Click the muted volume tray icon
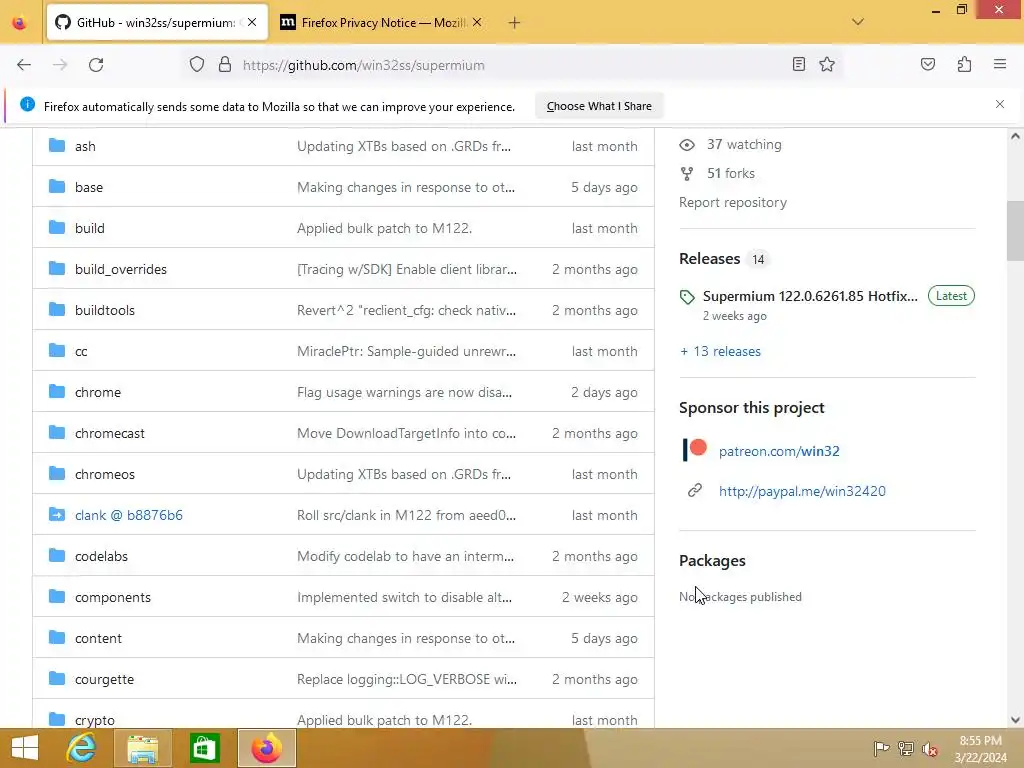The height and width of the screenshot is (768, 1024). coord(930,749)
